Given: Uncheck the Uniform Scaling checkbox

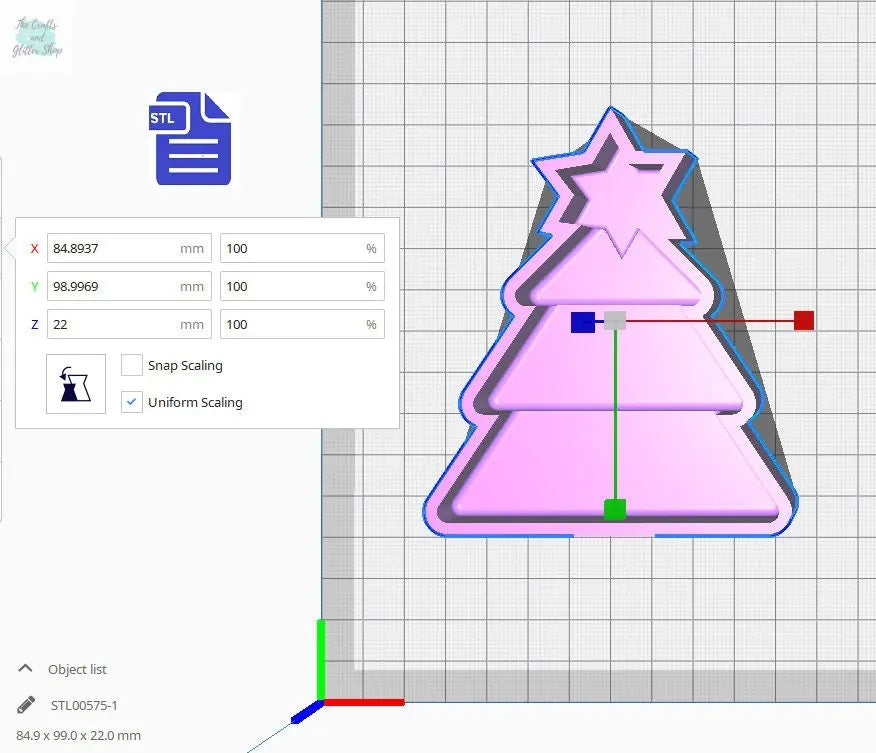Looking at the screenshot, I should (131, 402).
